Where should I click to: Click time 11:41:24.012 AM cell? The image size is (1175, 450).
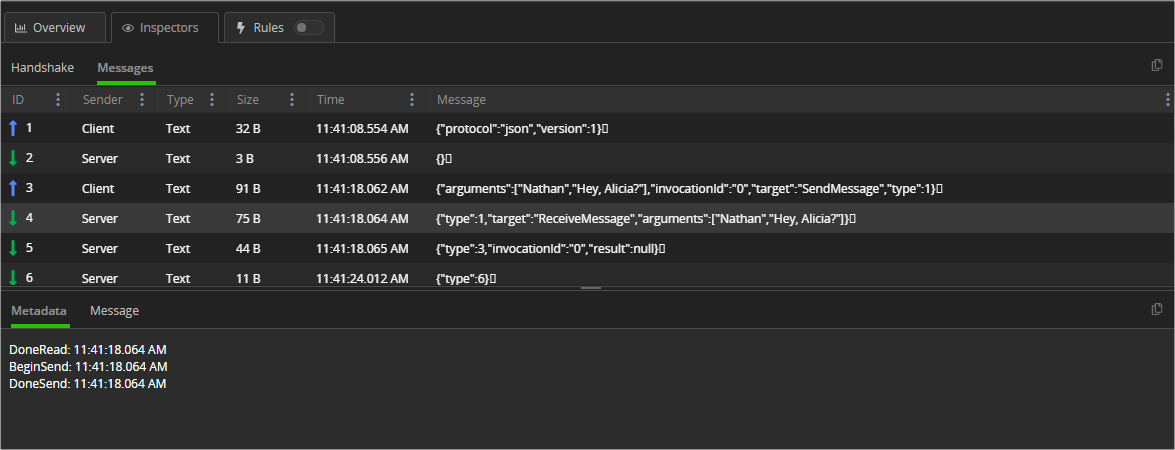(x=362, y=279)
